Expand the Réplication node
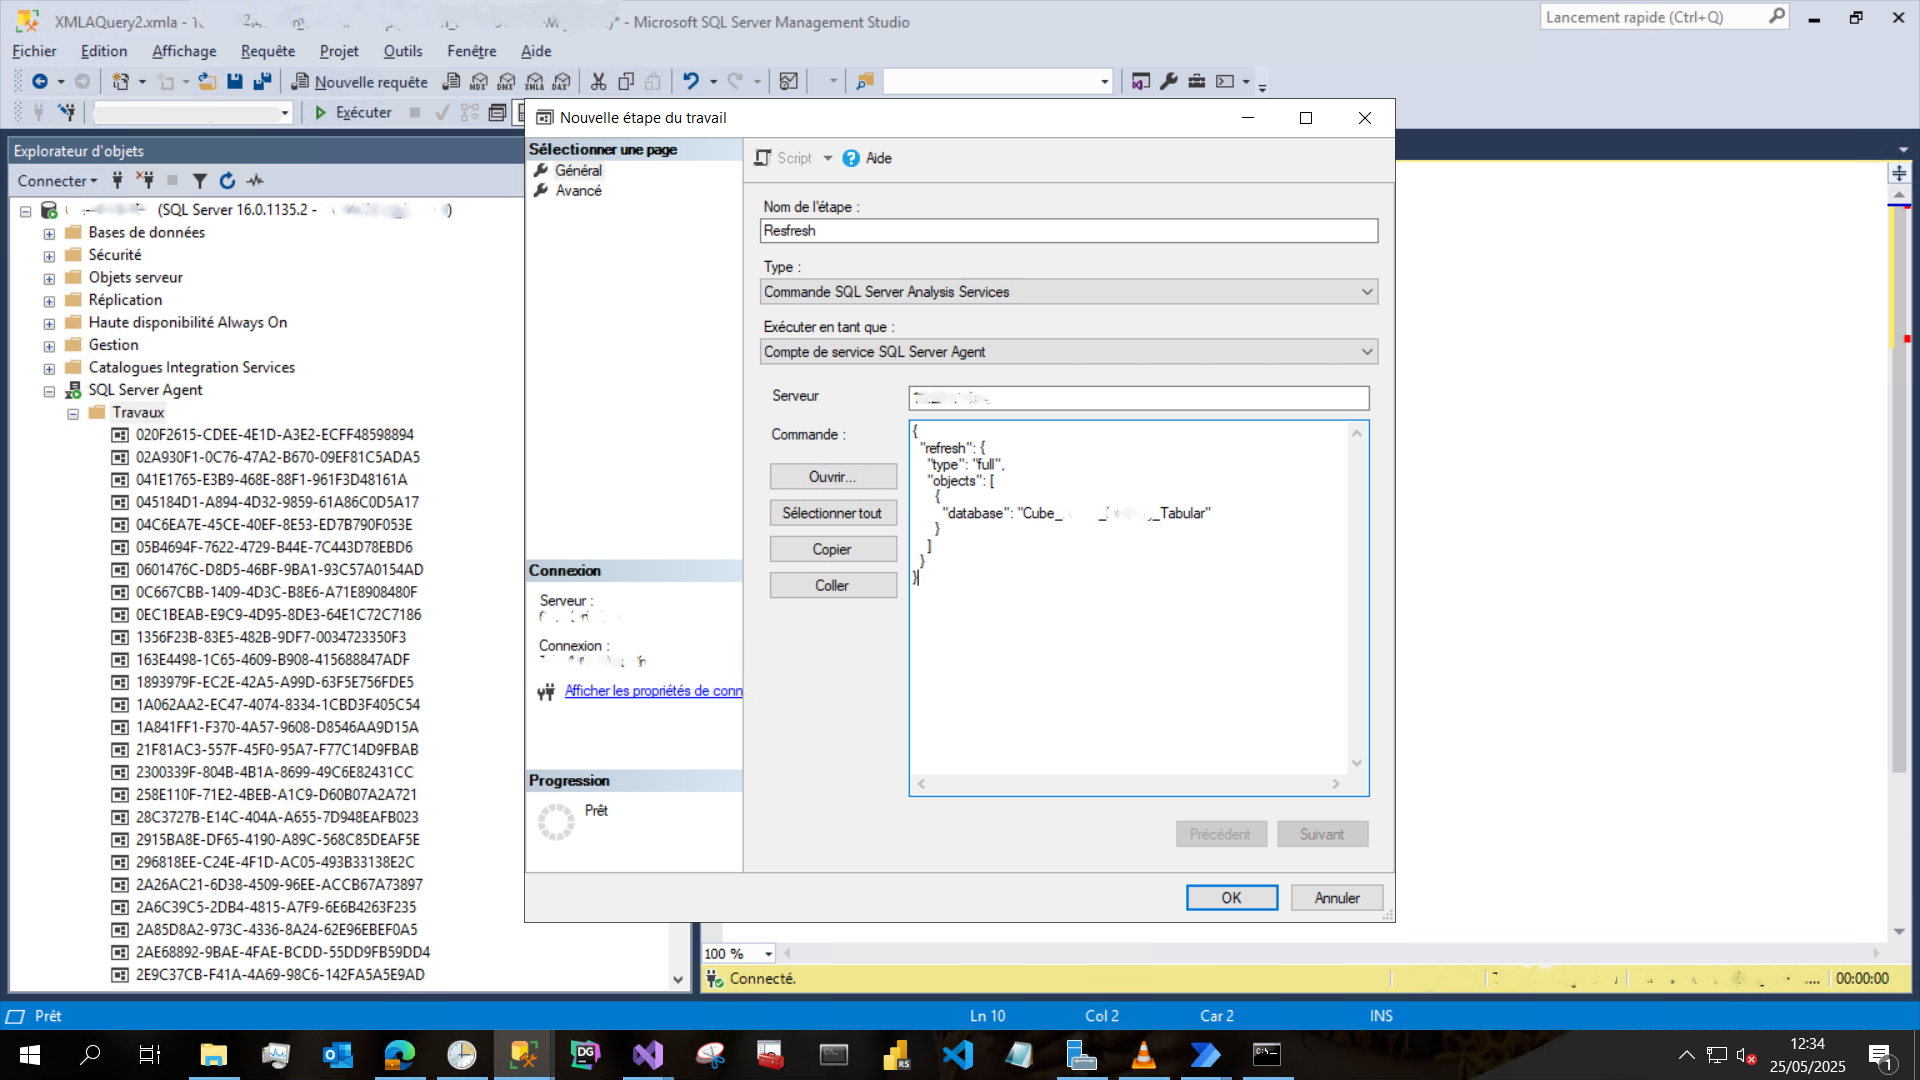1920x1080 pixels. point(49,301)
